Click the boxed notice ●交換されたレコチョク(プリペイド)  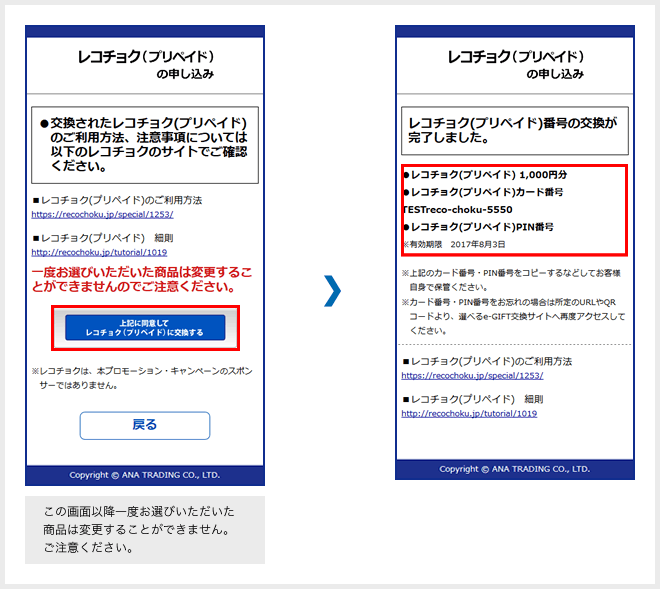coord(145,145)
